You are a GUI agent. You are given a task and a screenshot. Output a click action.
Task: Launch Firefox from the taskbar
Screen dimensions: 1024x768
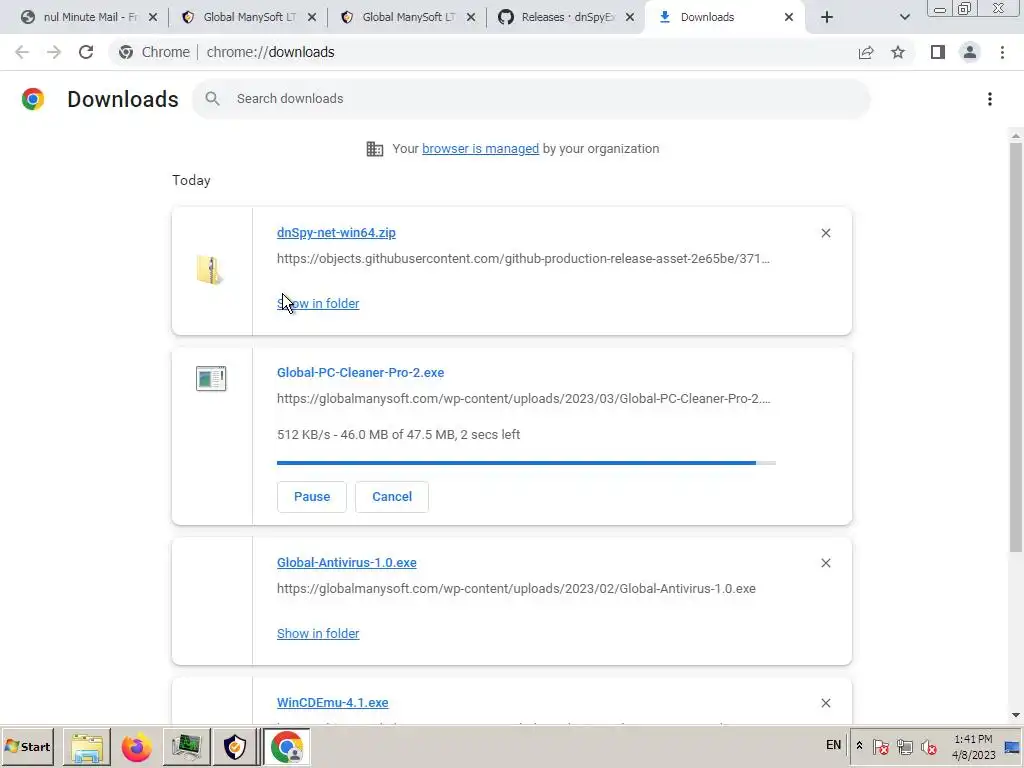click(136, 747)
